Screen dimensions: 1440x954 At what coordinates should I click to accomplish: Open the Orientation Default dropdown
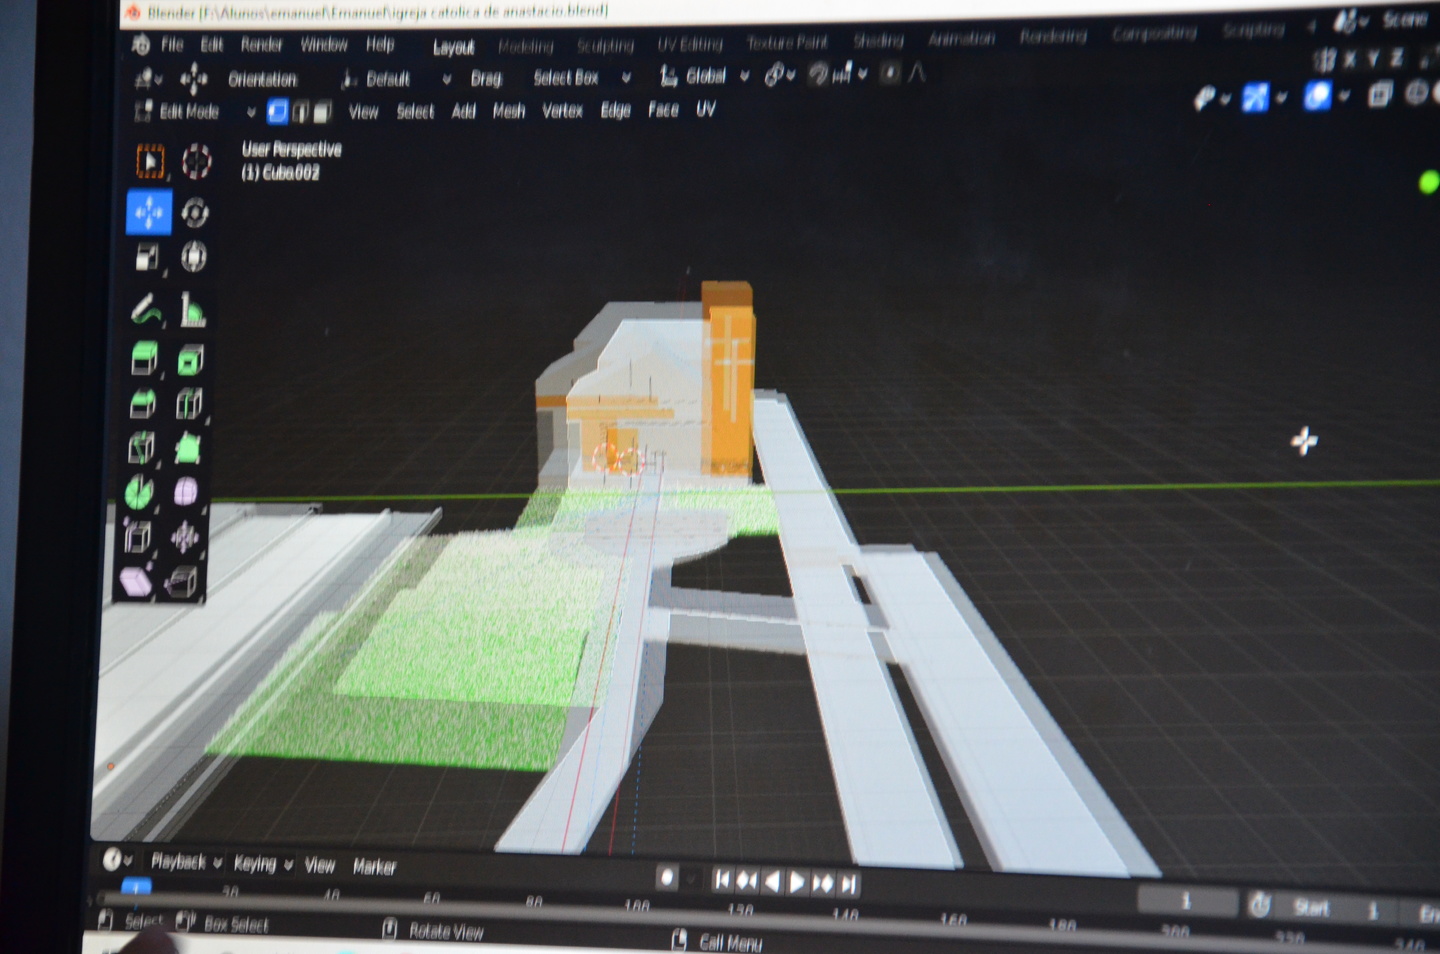click(x=396, y=79)
